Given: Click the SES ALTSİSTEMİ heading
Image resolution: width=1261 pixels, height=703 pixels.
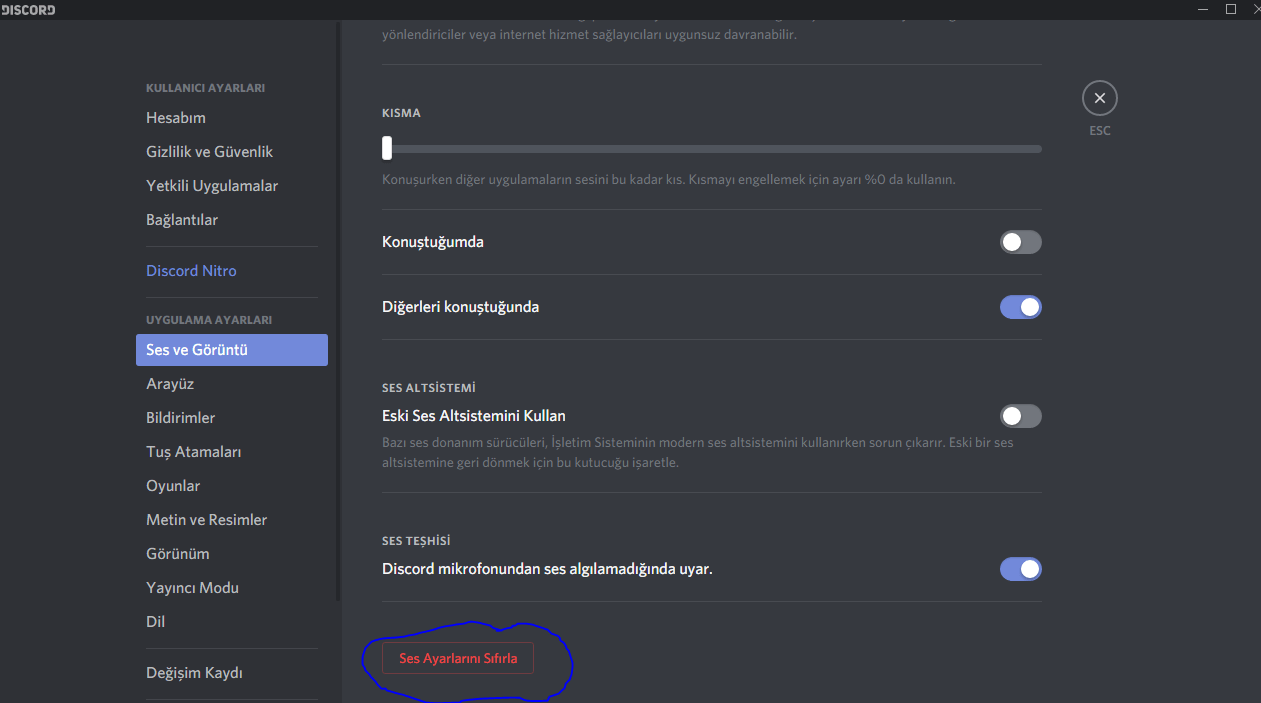Looking at the screenshot, I should tap(428, 387).
